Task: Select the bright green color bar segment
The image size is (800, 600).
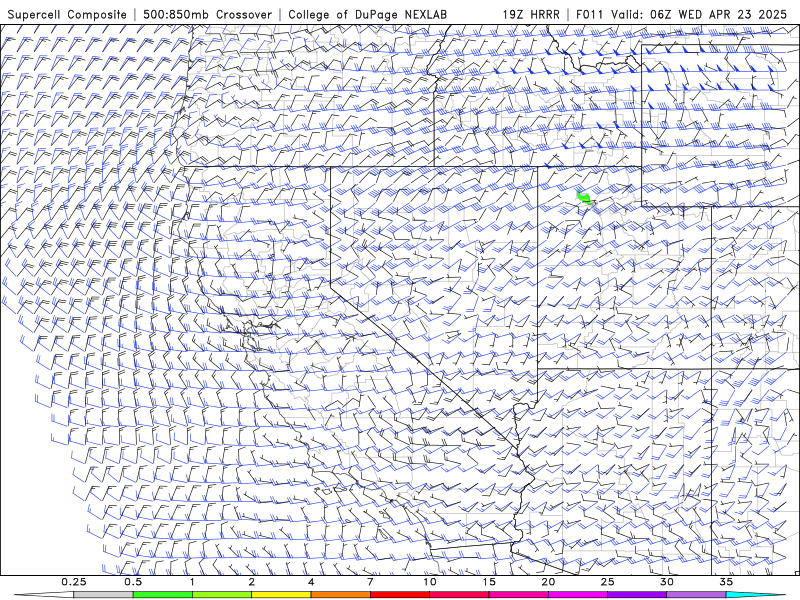Action: click(163, 595)
